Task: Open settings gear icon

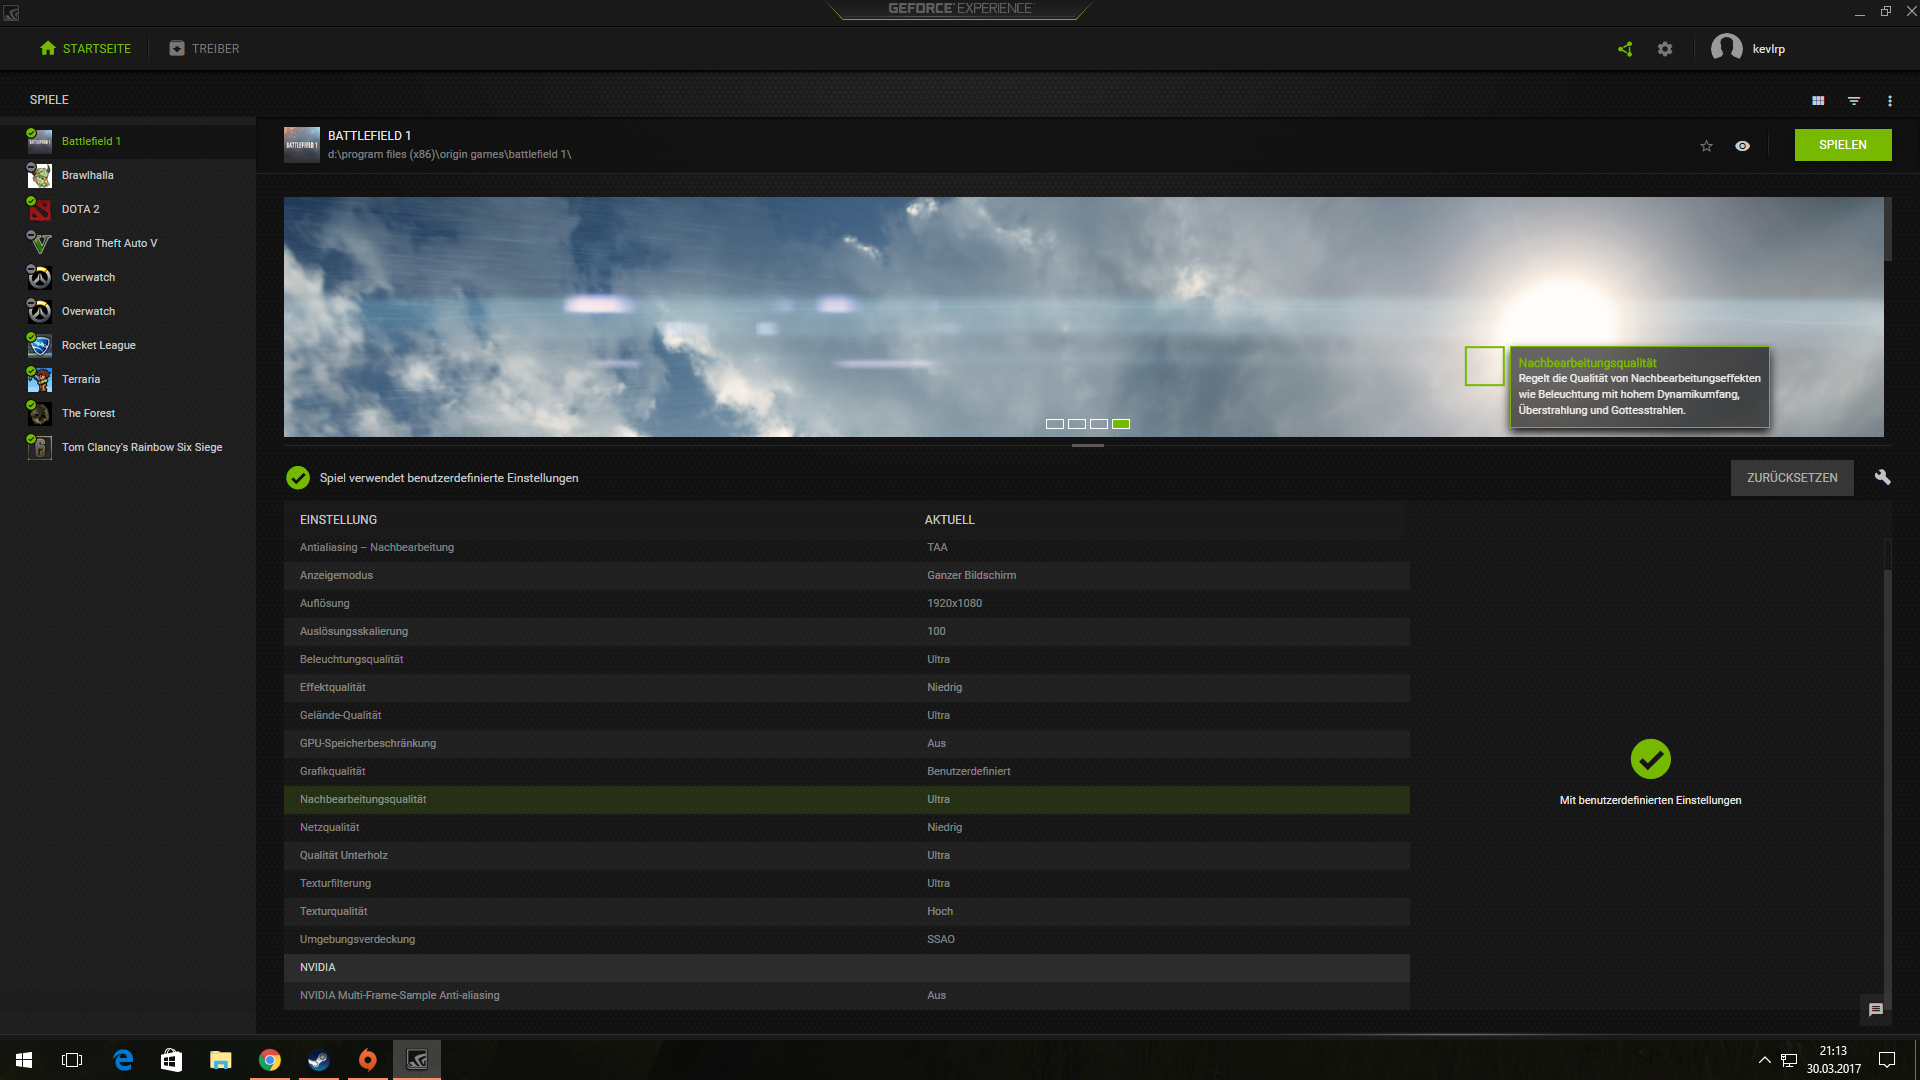Action: tap(1665, 49)
